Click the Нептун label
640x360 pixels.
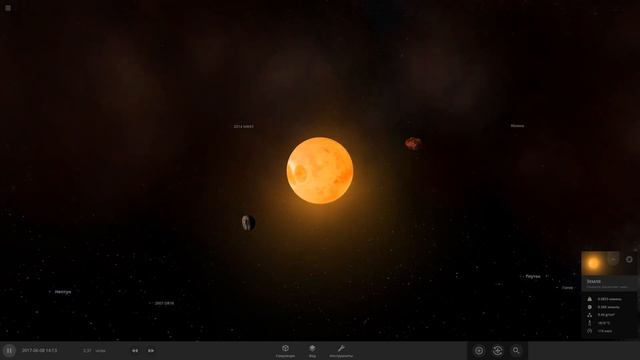63,292
